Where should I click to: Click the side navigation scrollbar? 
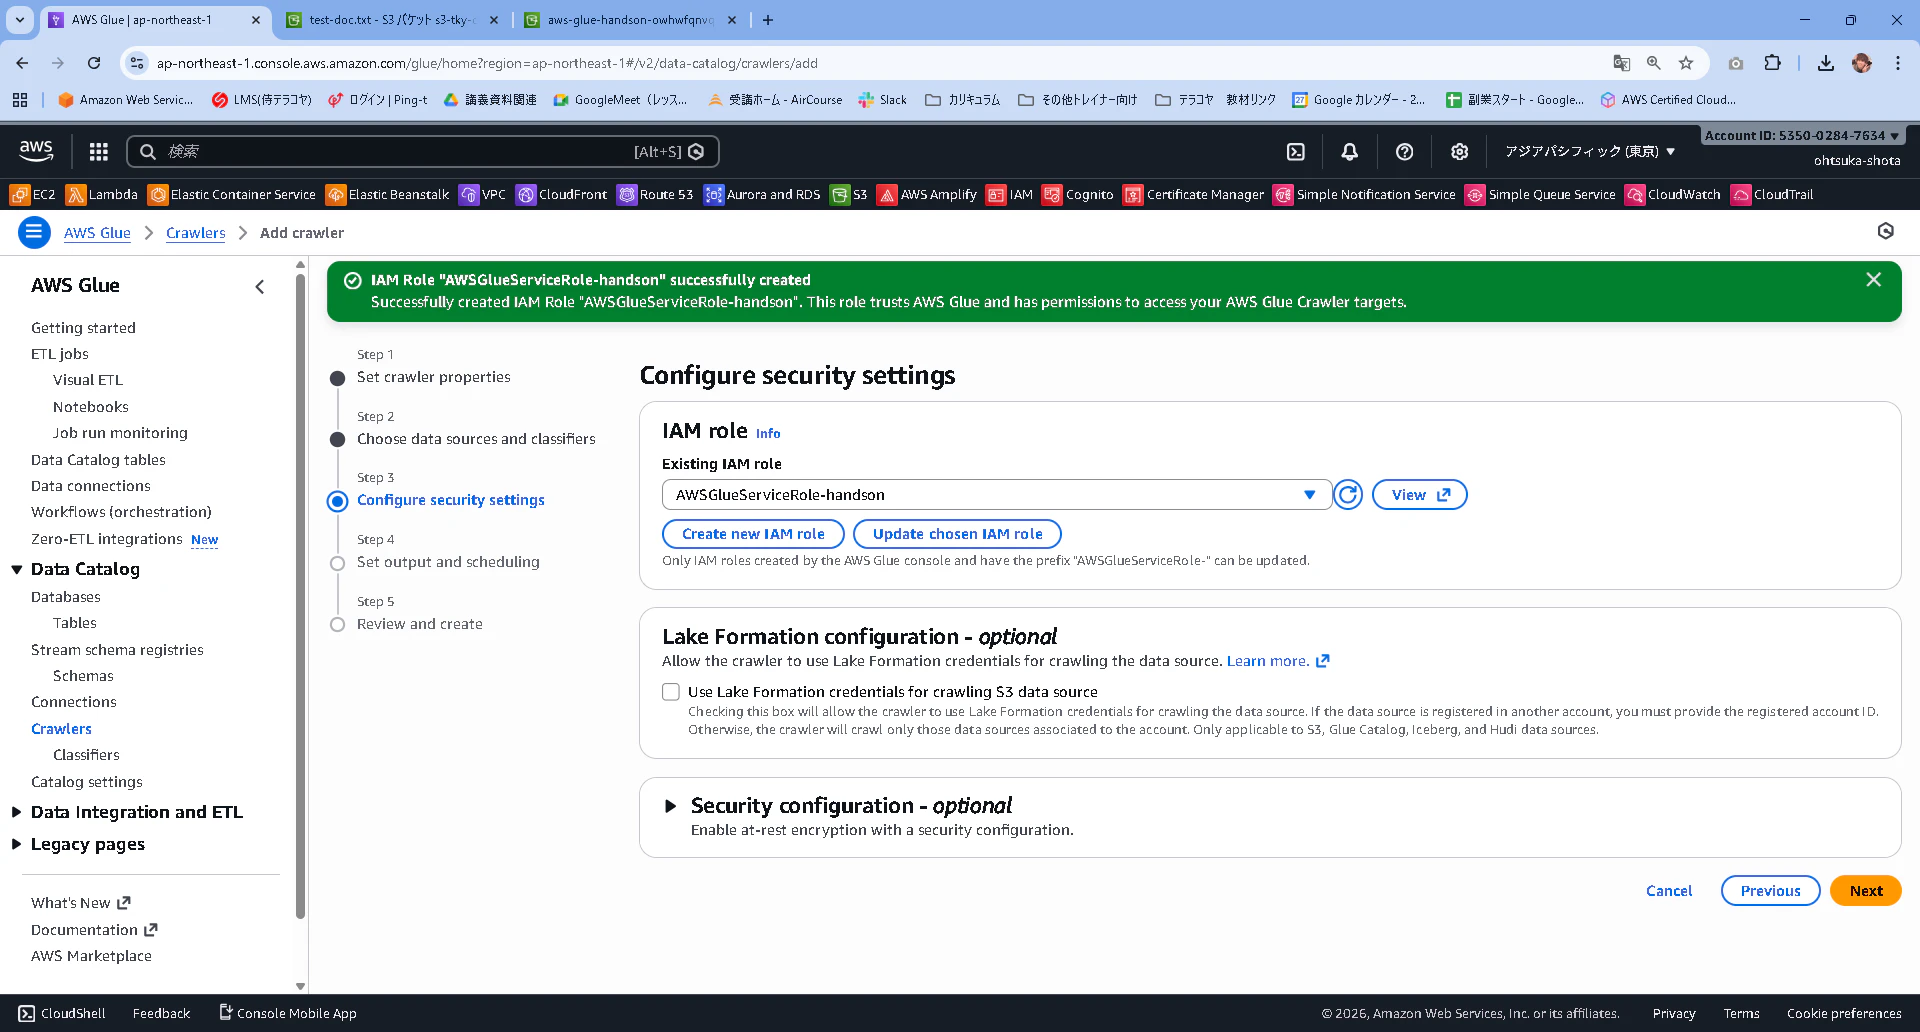click(x=300, y=596)
